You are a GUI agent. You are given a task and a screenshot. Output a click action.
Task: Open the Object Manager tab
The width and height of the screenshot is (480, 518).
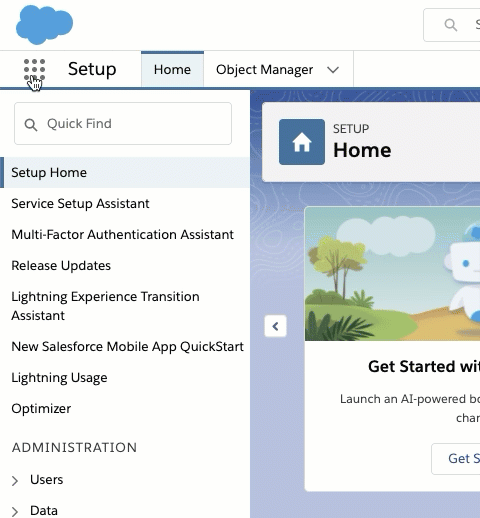point(264,70)
